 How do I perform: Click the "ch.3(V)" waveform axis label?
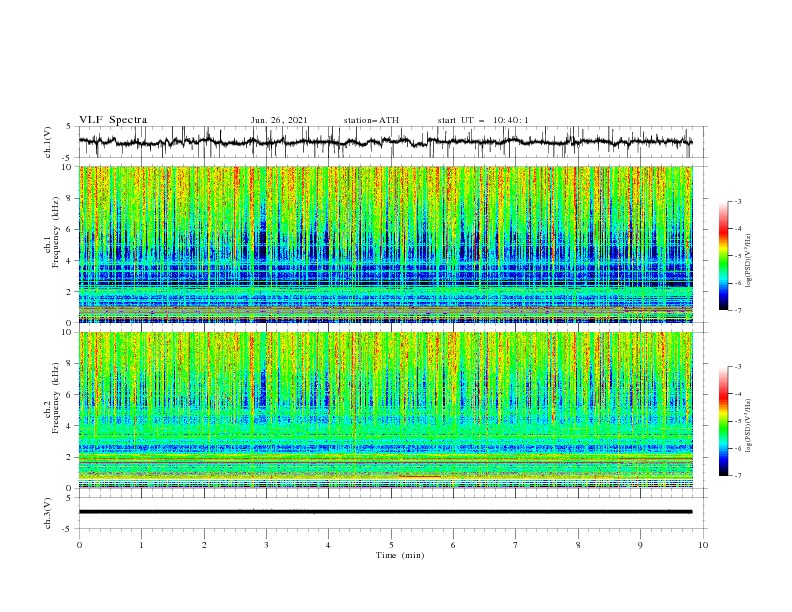(47, 513)
